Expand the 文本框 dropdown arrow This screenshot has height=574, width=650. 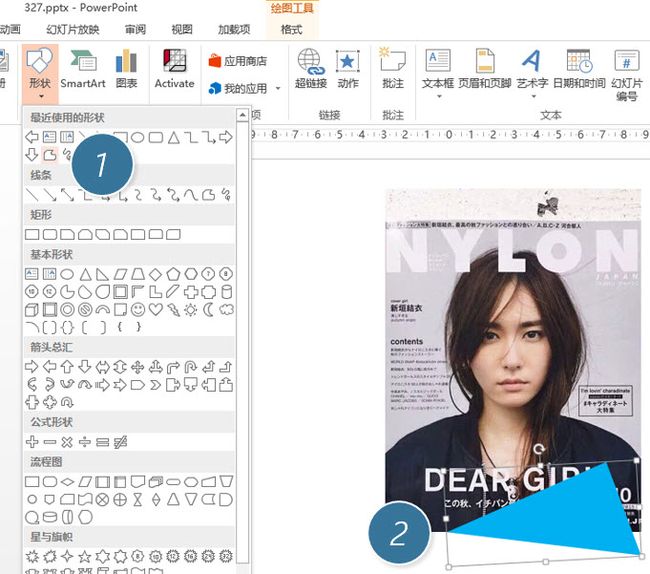(x=439, y=97)
